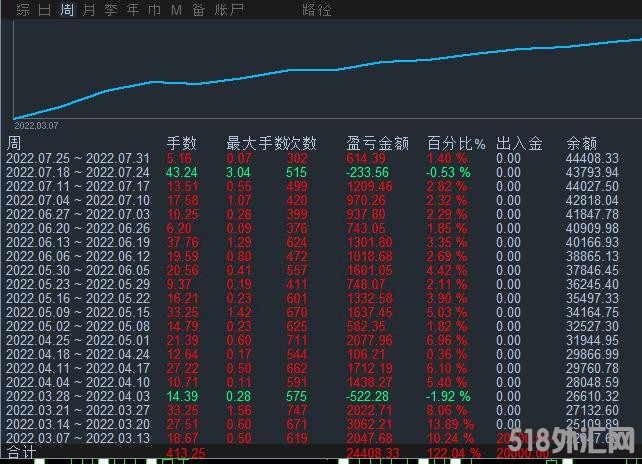
Task: Select week row 2022.07.04 ~ 2022.07.10
Action: click(312, 200)
